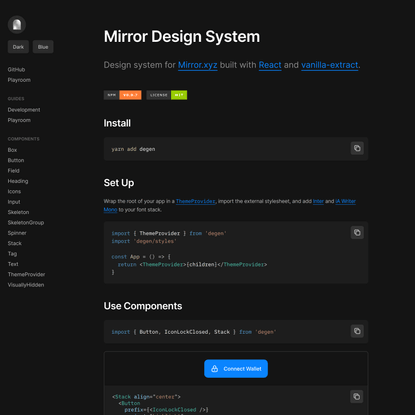Open the Field component docs

14,171
